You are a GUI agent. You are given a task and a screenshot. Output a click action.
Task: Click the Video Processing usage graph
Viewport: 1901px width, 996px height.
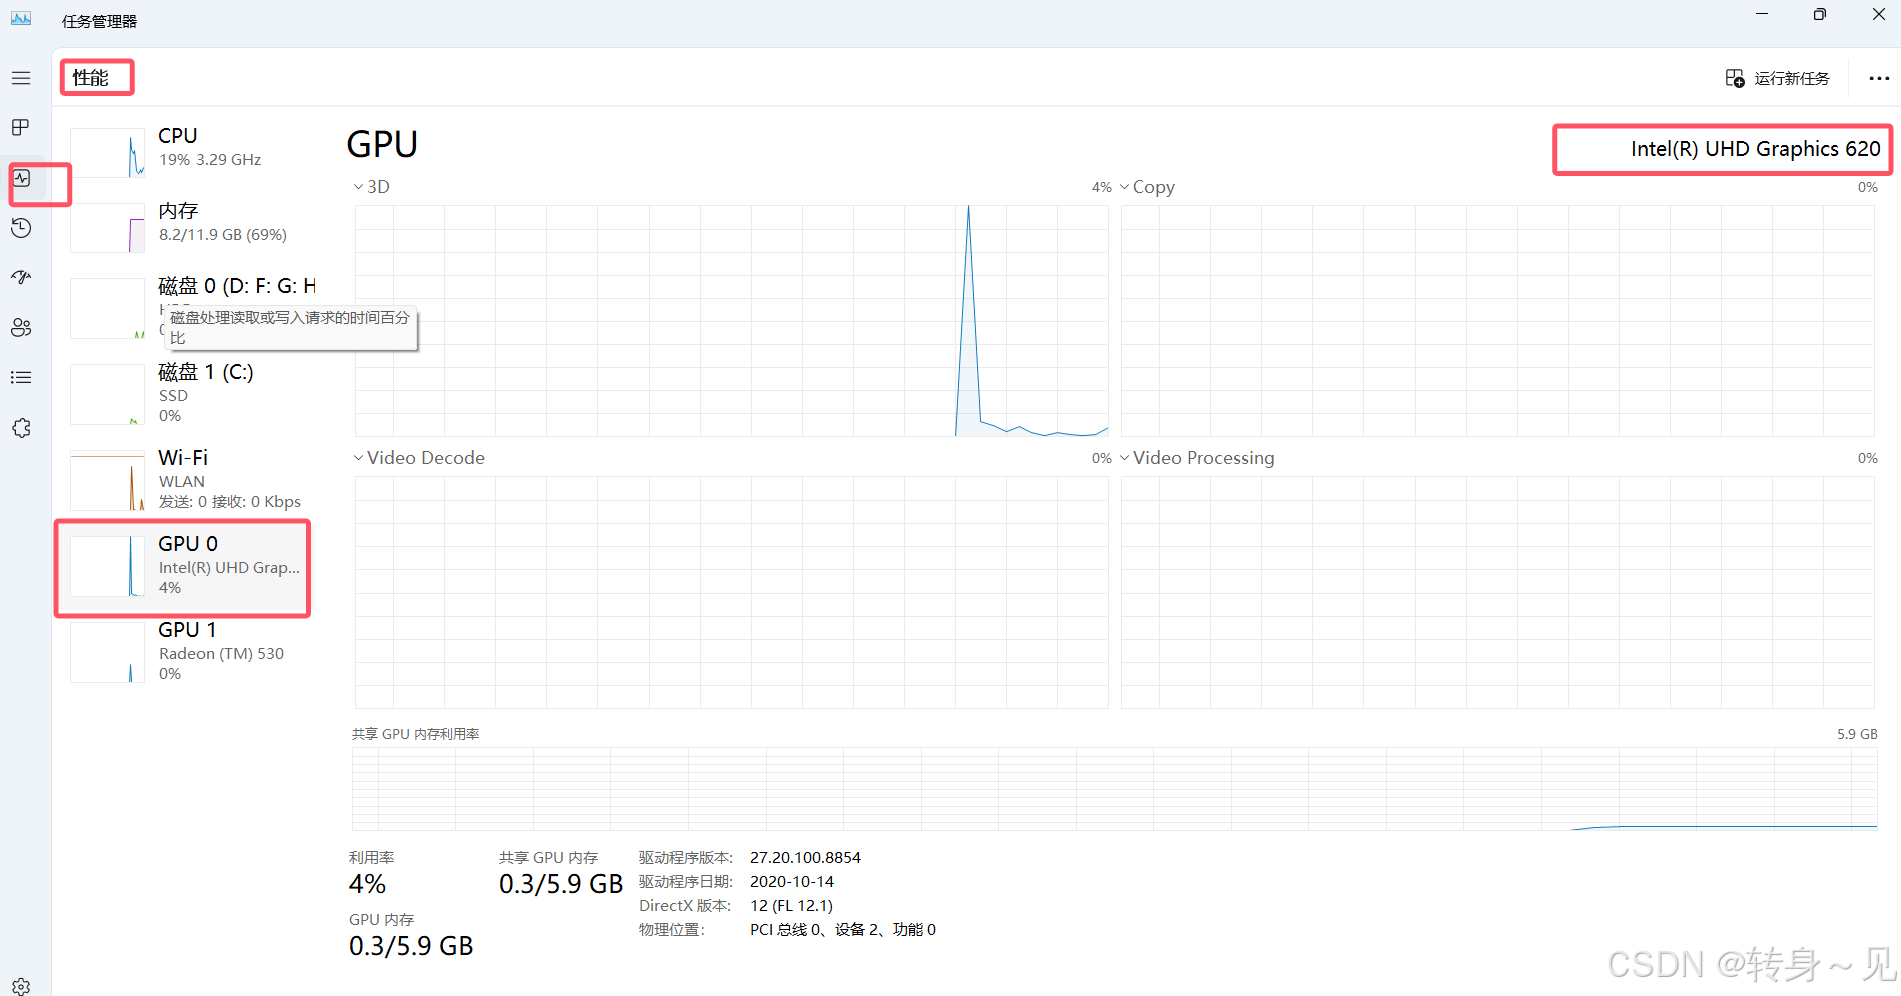(x=1497, y=592)
